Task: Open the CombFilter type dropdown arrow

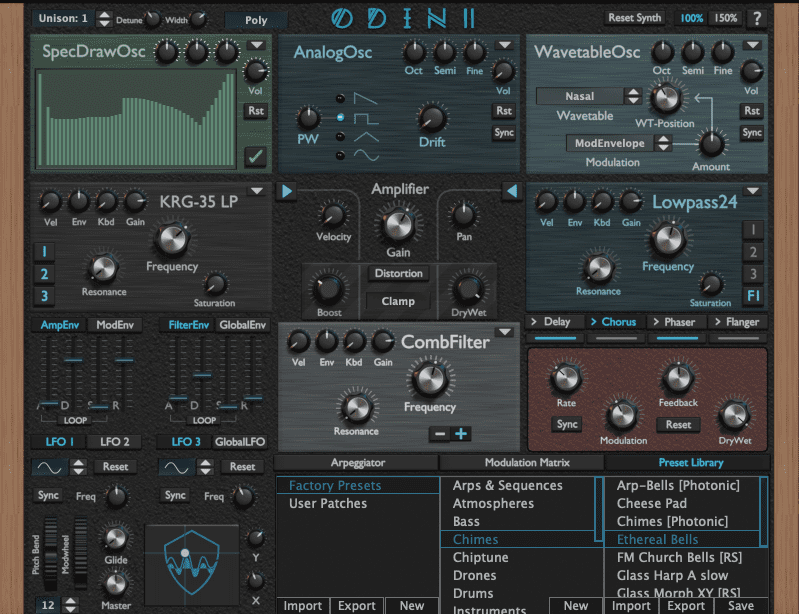Action: click(504, 333)
